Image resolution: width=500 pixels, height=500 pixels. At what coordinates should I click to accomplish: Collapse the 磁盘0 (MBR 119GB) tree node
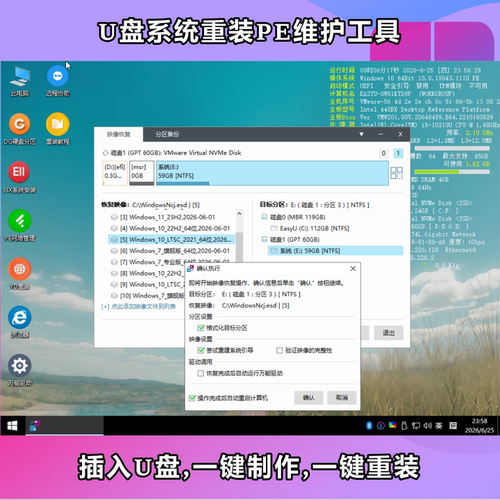pos(264,217)
